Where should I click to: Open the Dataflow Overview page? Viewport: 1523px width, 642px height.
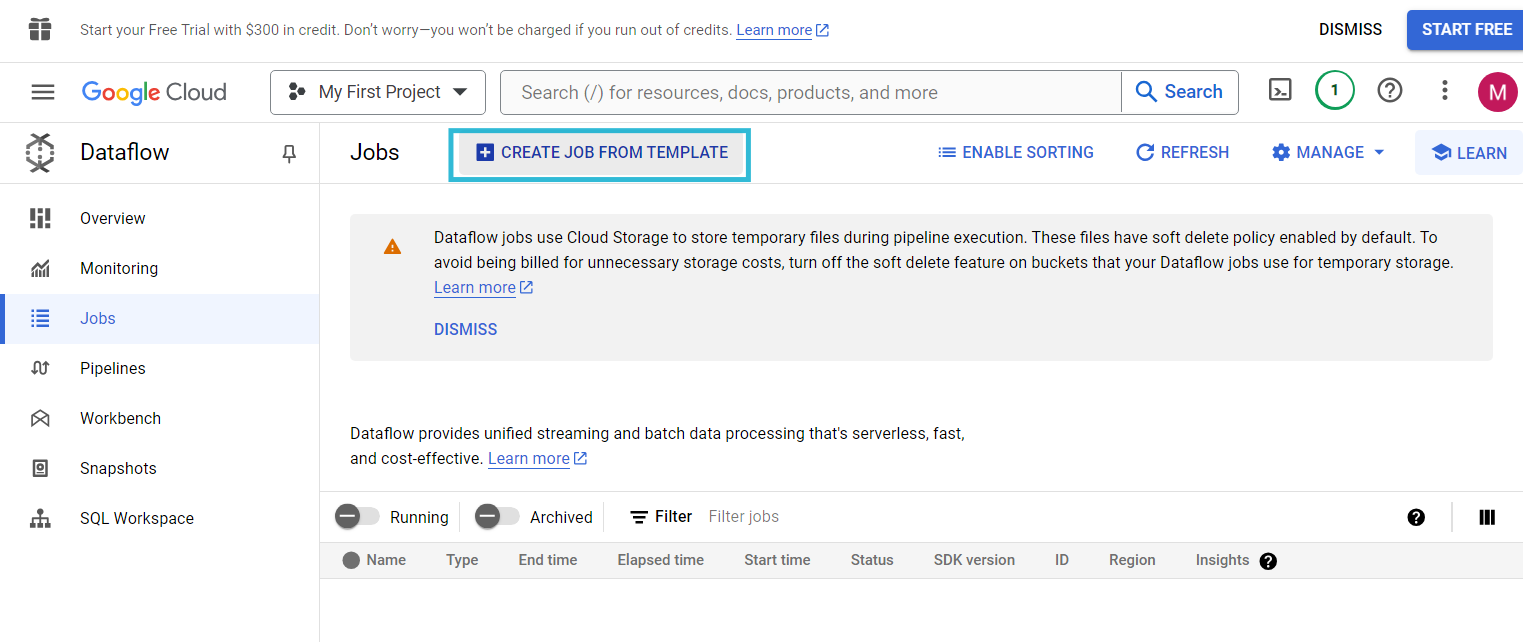pyautogui.click(x=111, y=218)
